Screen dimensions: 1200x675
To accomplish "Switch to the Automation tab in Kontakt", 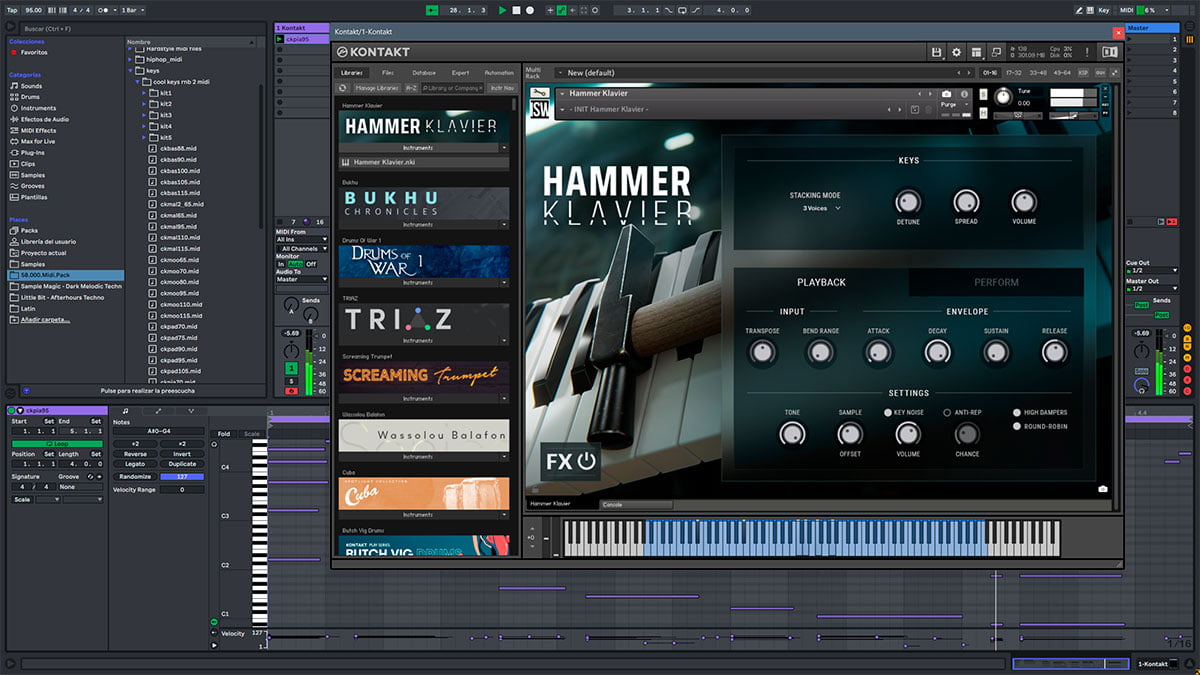I will 499,73.
